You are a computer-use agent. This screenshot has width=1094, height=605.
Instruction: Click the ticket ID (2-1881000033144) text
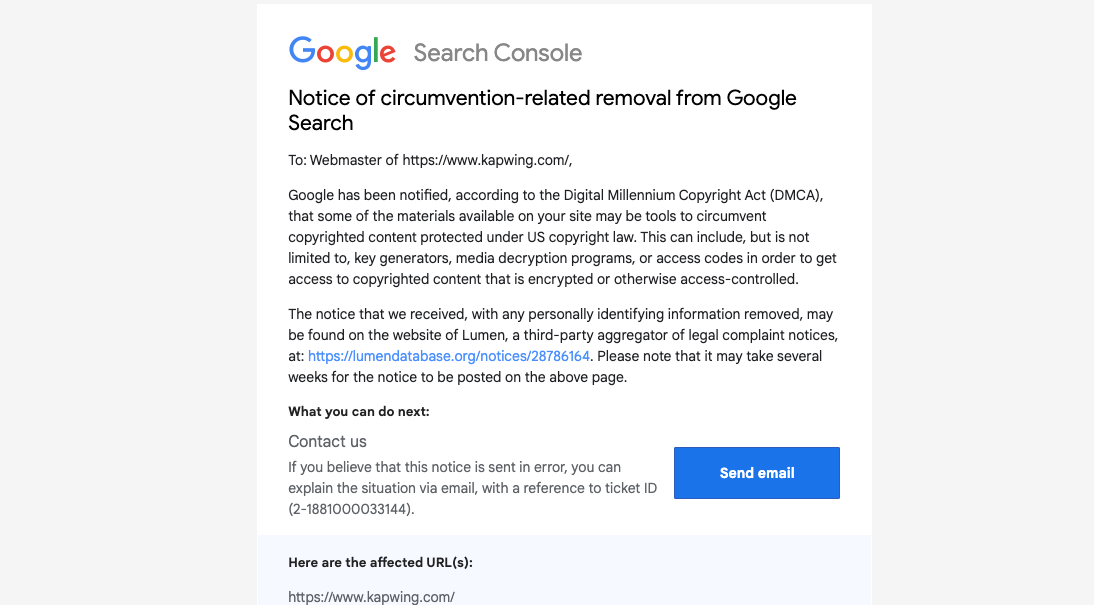[x=351, y=509]
